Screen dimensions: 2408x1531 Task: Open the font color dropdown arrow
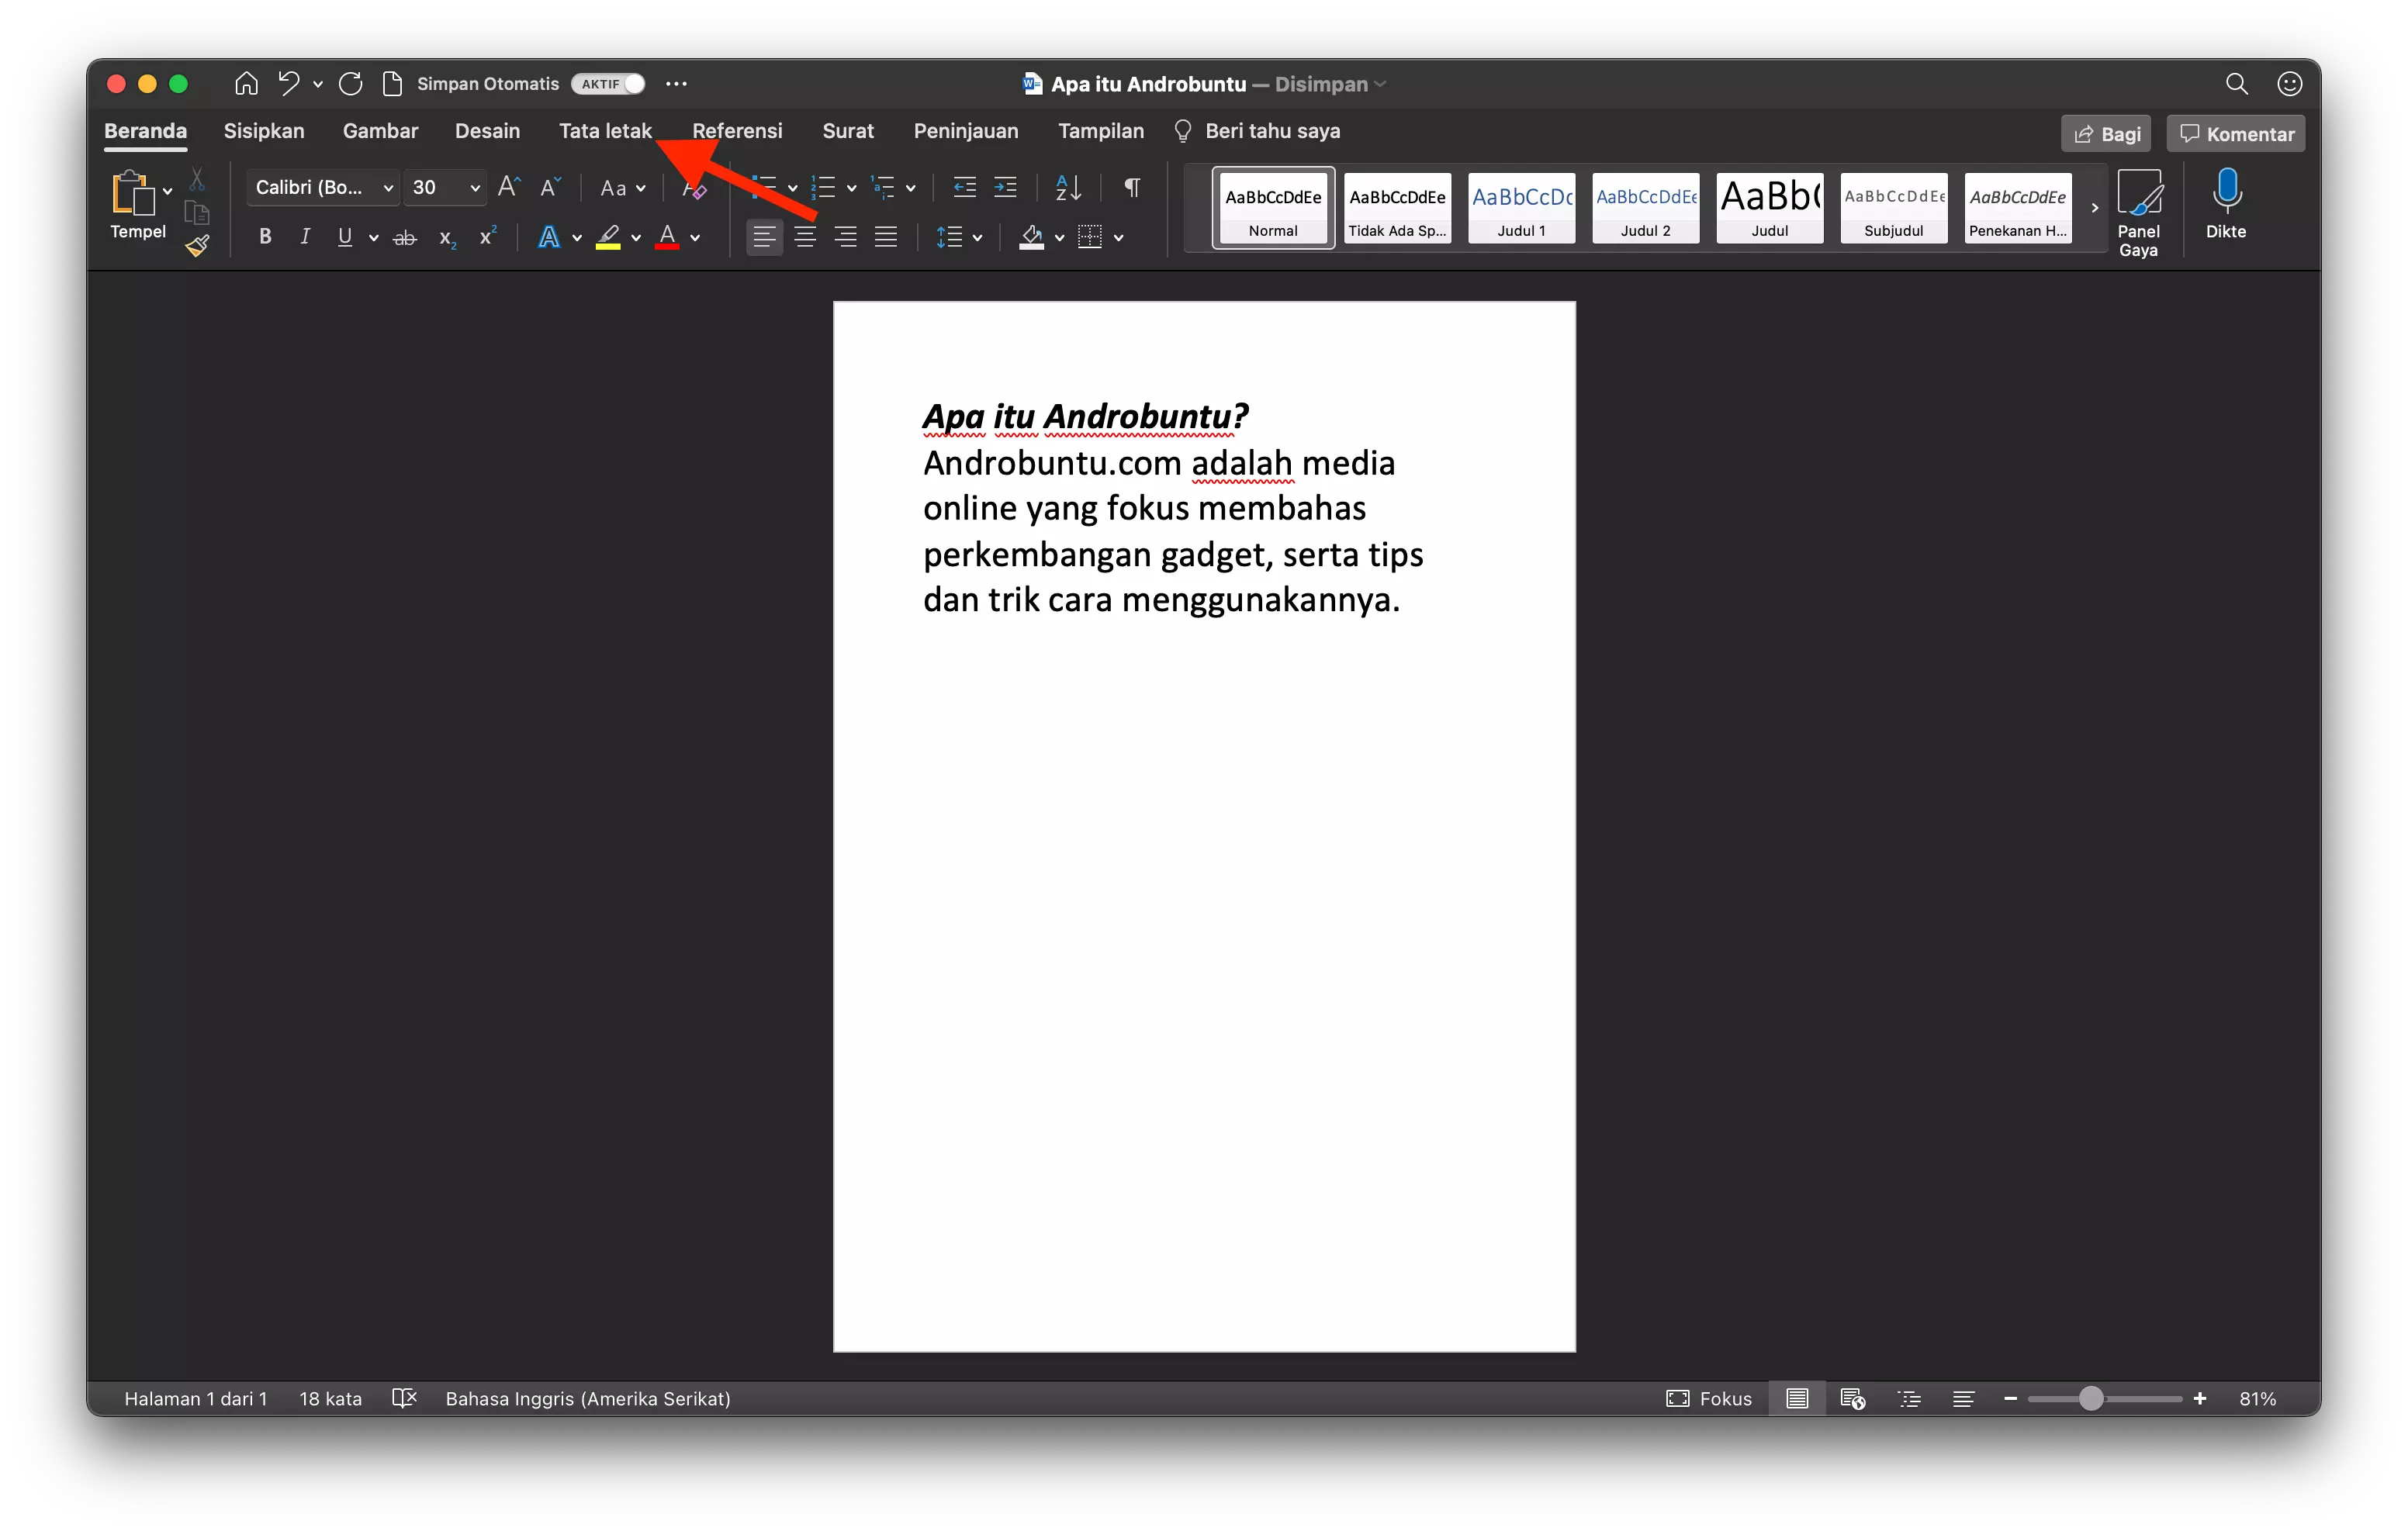[694, 238]
